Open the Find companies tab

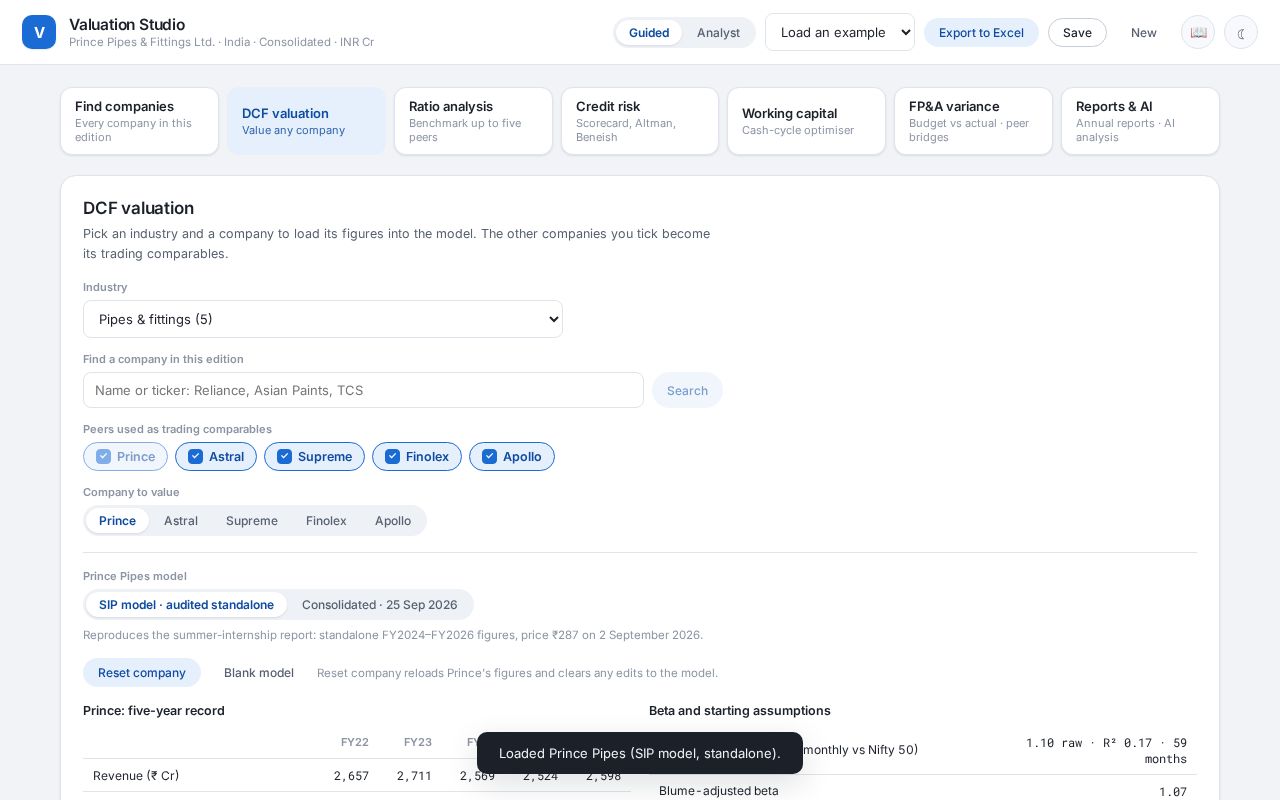tap(139, 121)
